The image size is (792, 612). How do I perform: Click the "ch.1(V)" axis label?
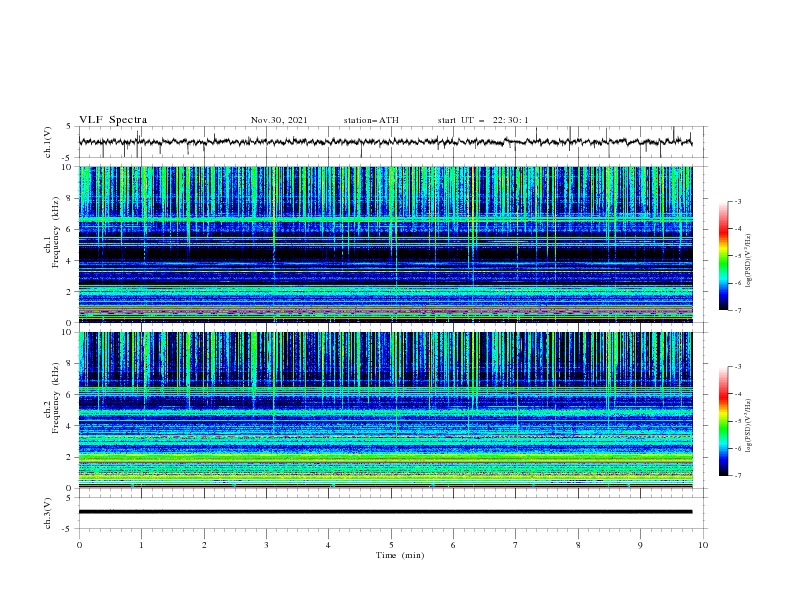pos(48,142)
